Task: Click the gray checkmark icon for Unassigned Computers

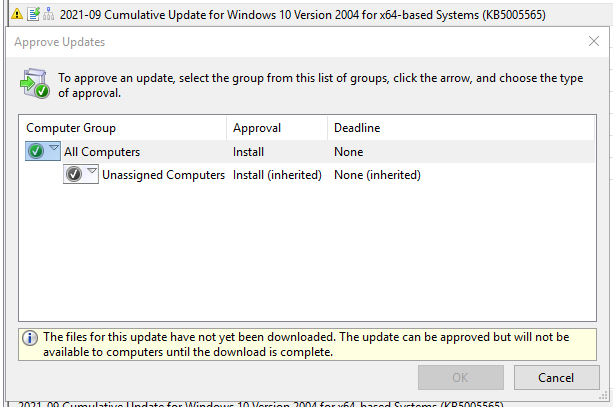Action: click(x=73, y=174)
